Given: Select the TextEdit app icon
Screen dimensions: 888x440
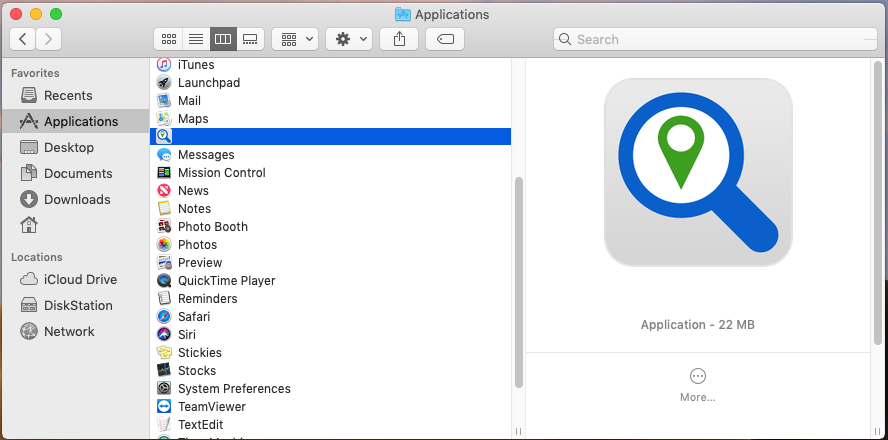Looking at the screenshot, I should coord(164,424).
